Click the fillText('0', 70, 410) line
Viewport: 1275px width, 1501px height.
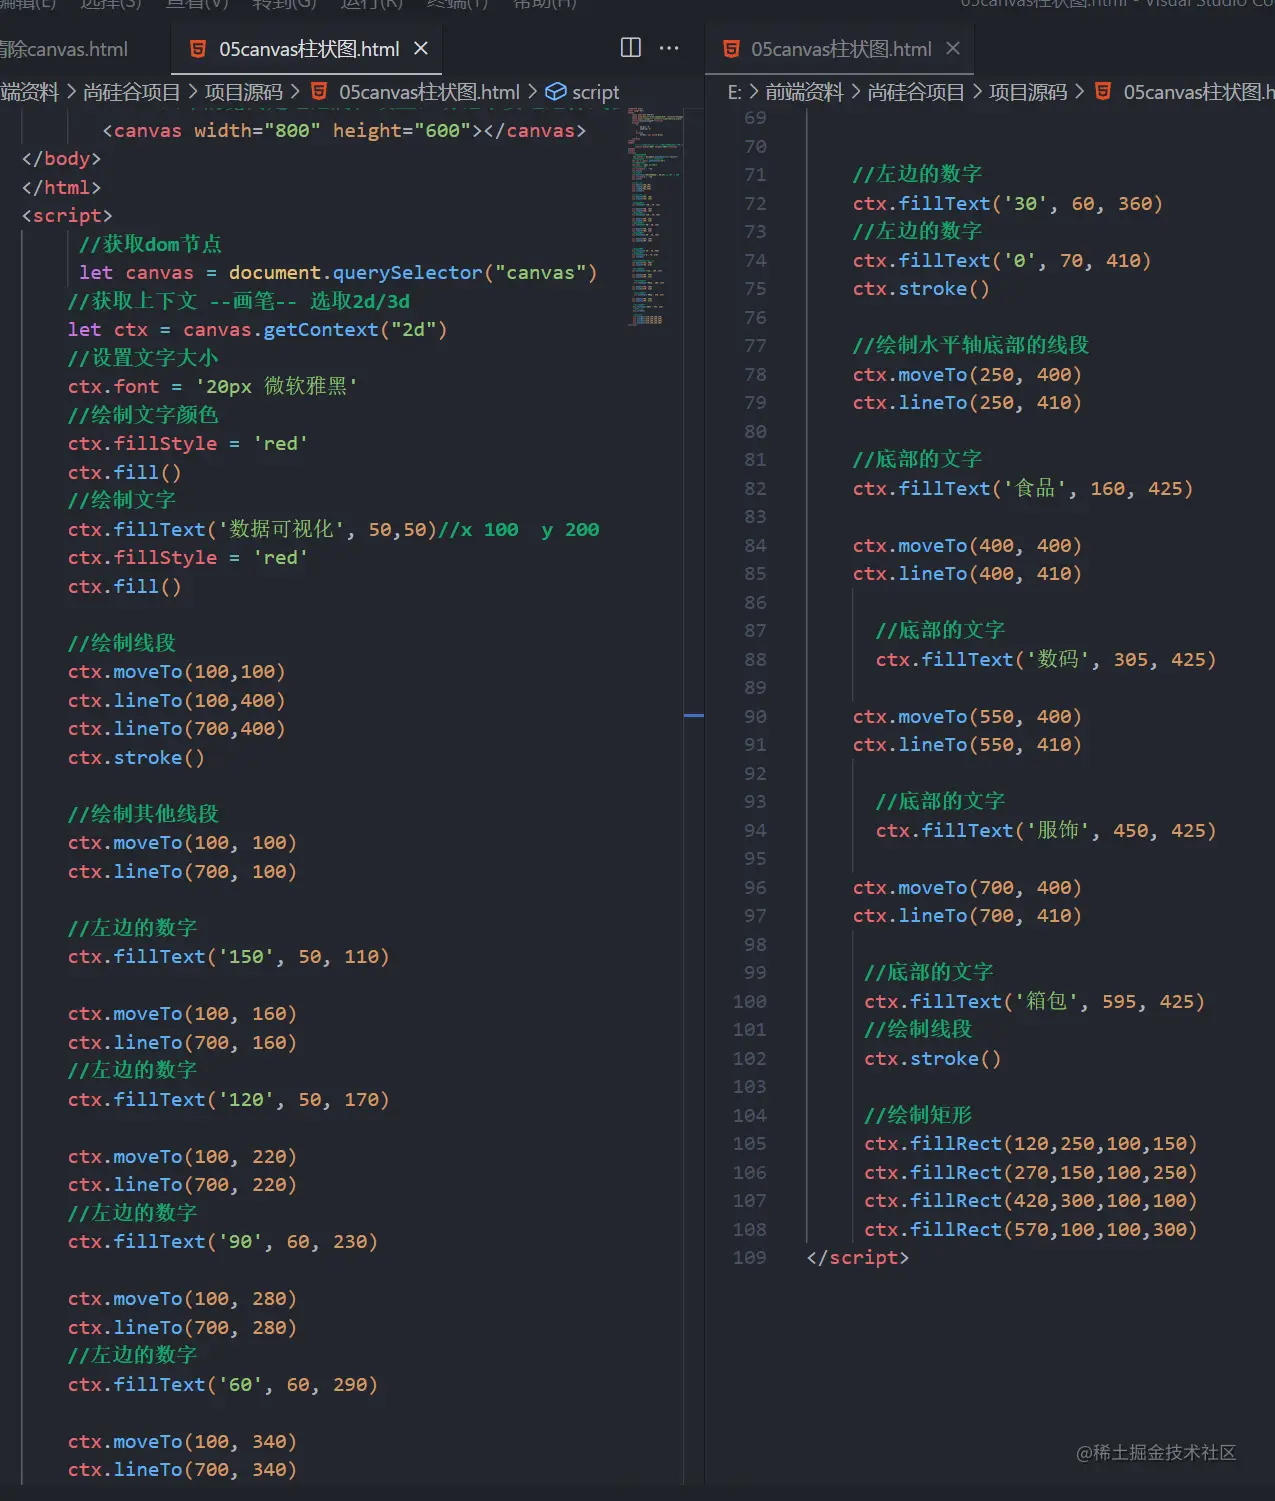click(x=1002, y=260)
